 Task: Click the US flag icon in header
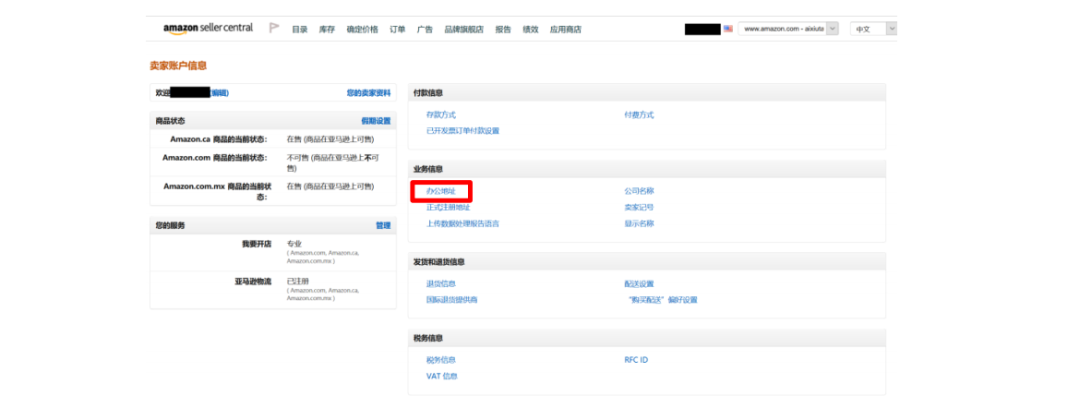tap(728, 29)
